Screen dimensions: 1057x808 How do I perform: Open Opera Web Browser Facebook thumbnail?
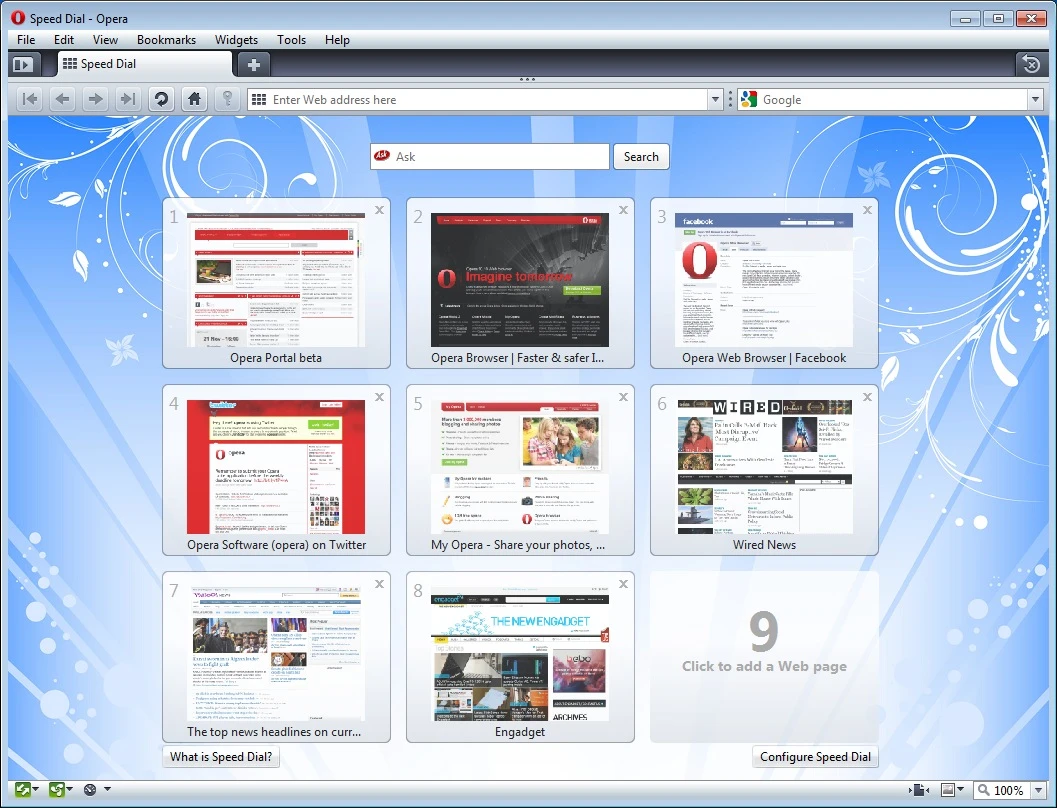764,280
